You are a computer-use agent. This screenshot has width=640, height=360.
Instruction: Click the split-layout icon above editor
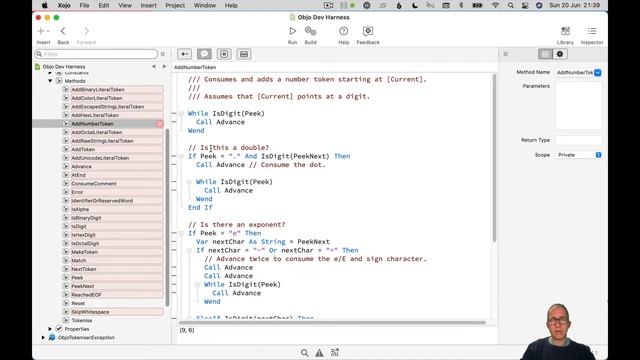click(244, 54)
